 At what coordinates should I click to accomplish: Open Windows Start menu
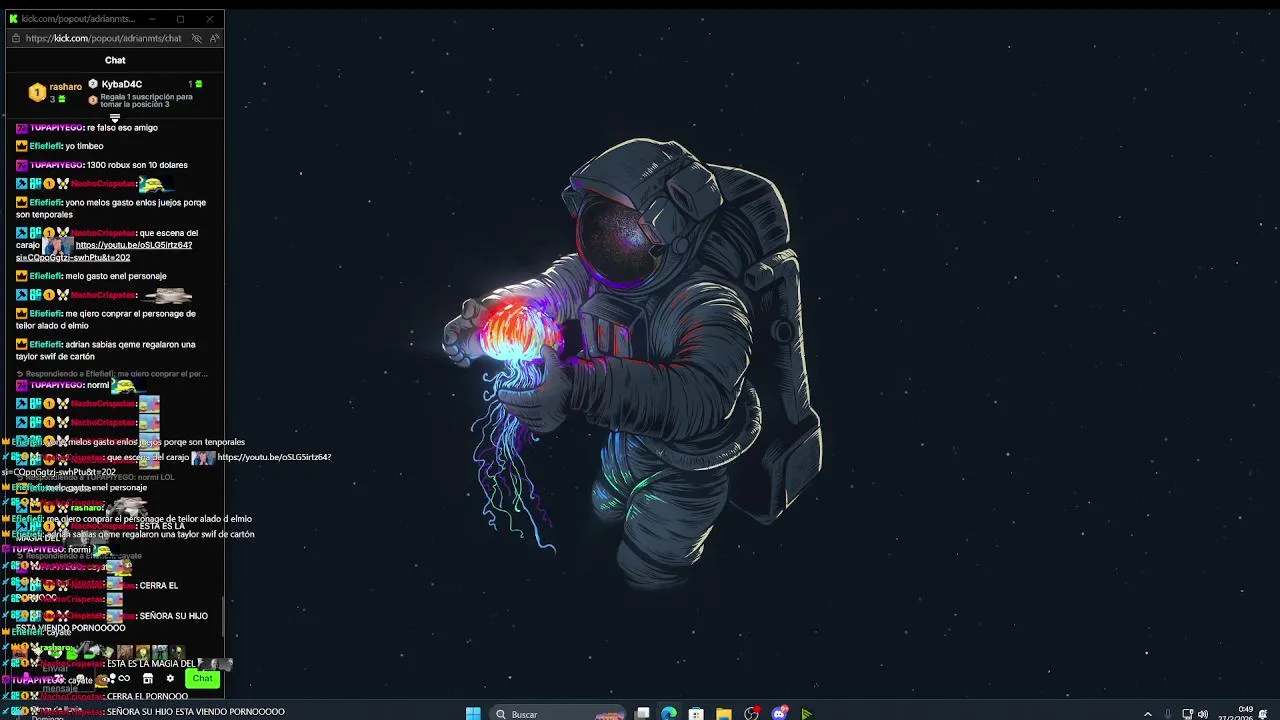point(473,713)
